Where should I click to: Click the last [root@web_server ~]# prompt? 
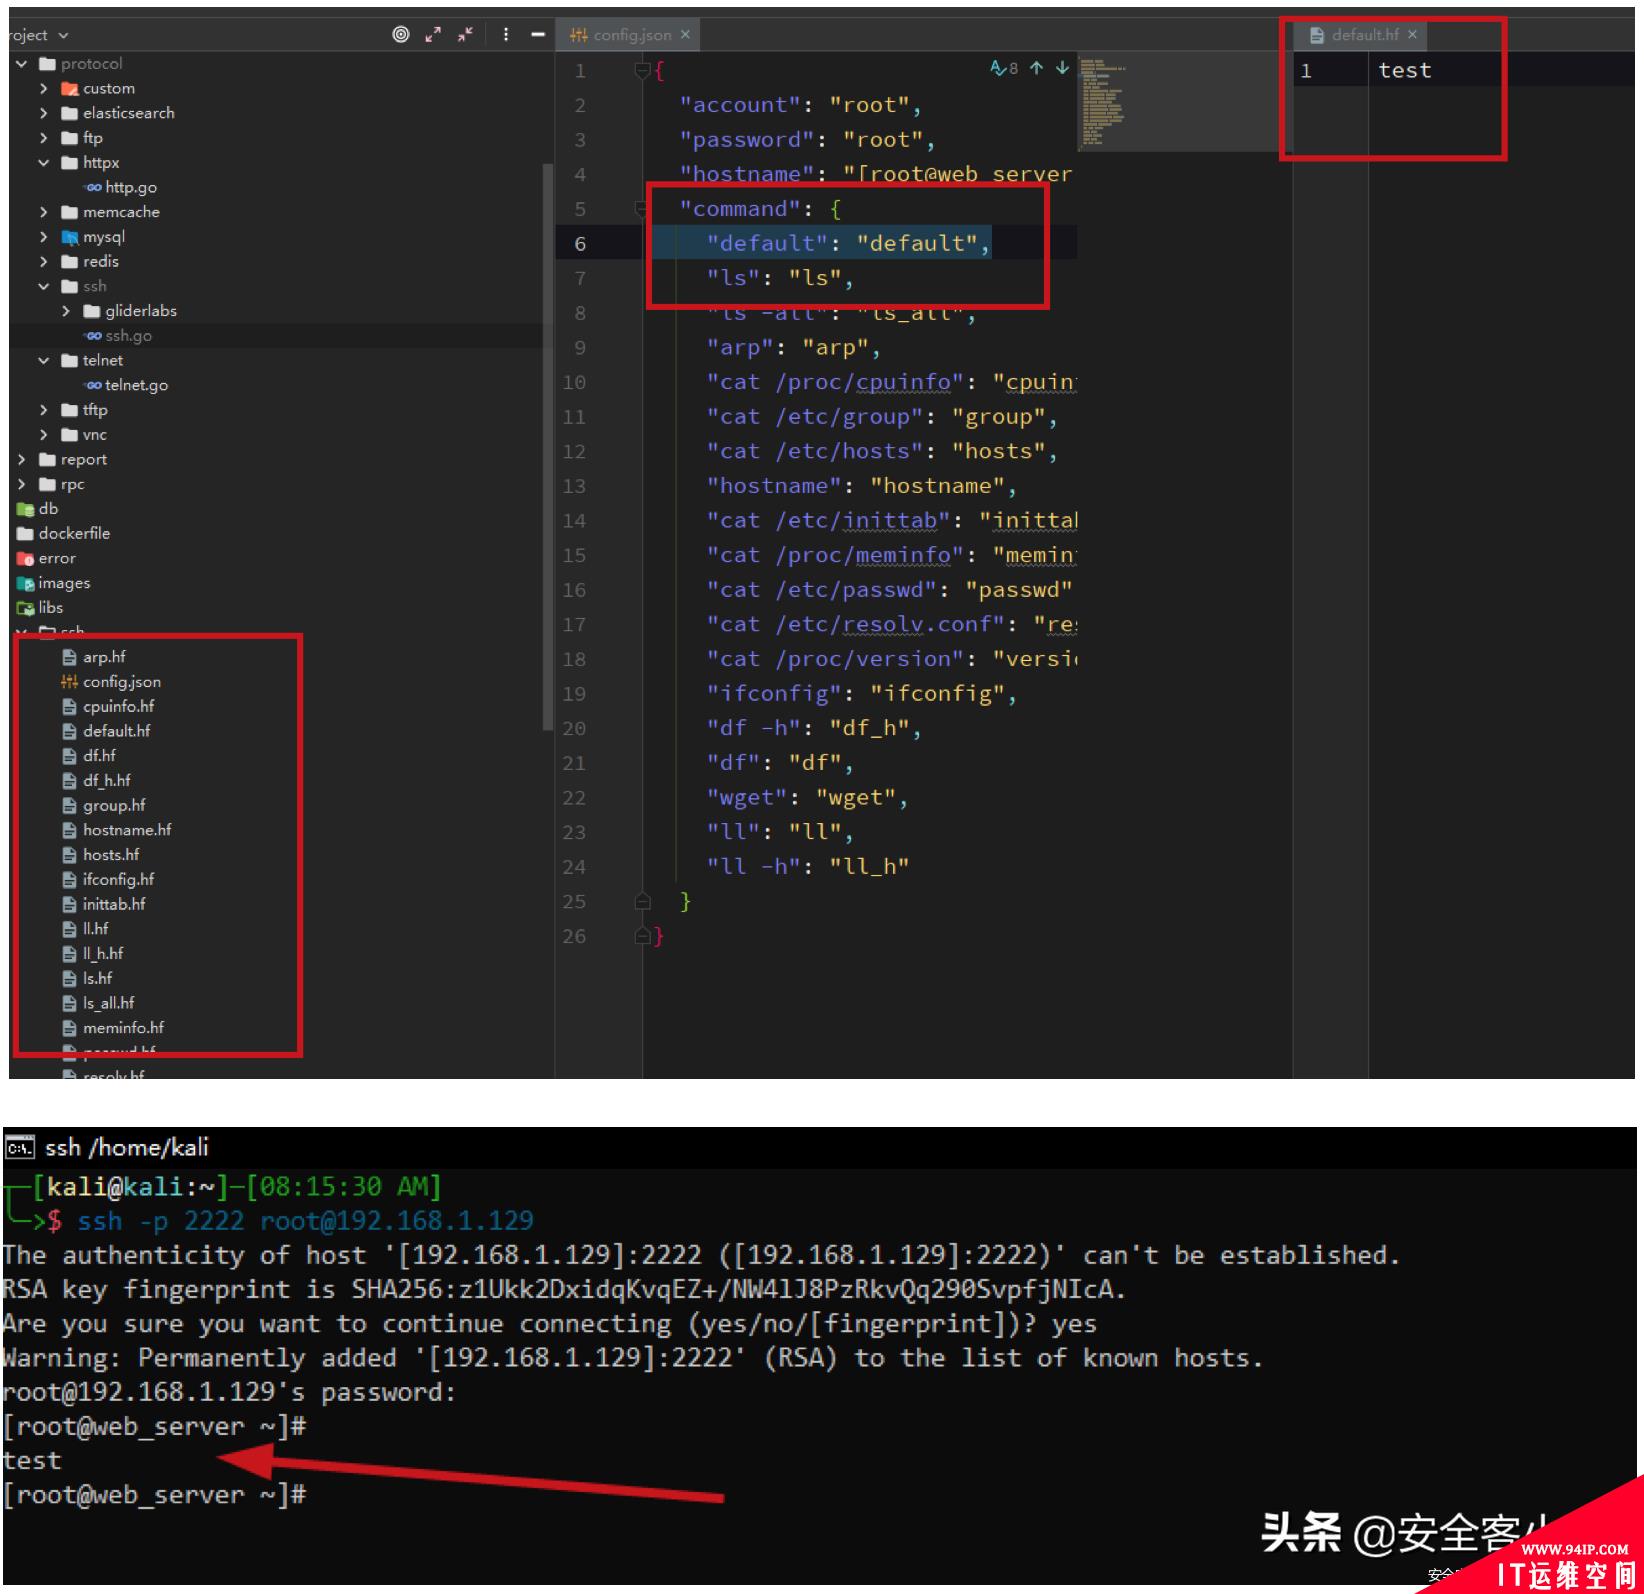154,1495
